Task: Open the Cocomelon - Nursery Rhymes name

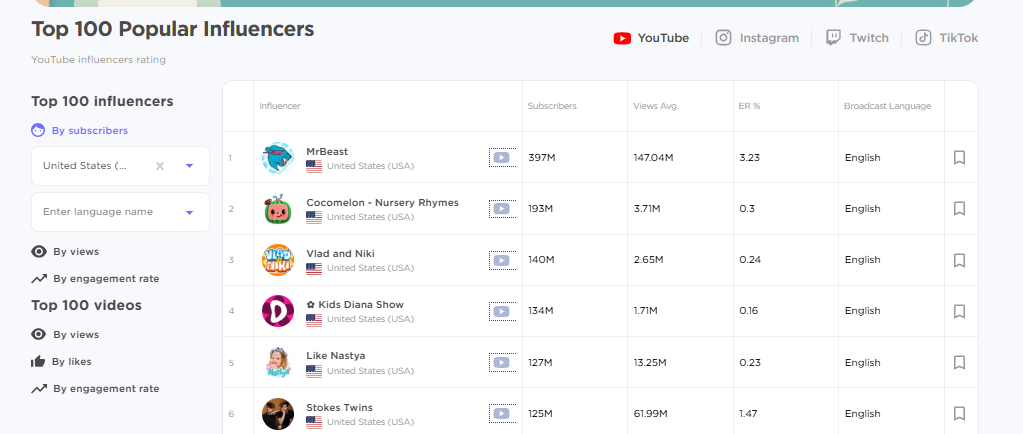Action: tap(382, 202)
